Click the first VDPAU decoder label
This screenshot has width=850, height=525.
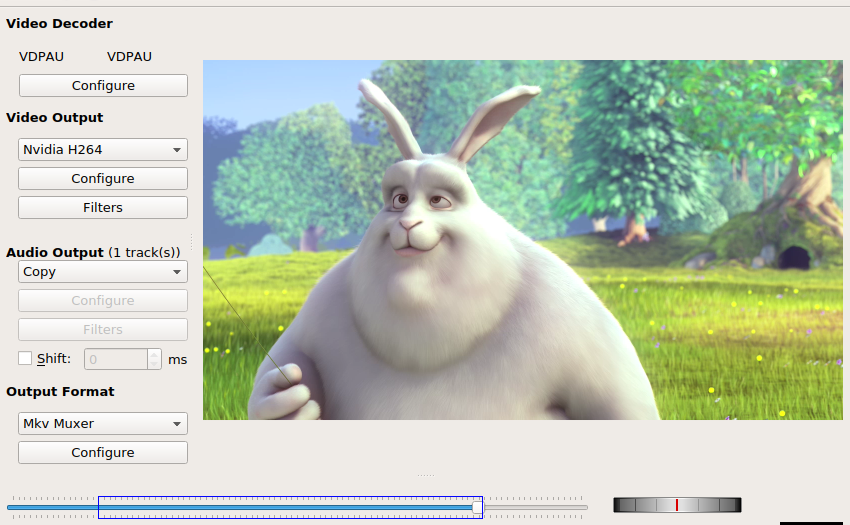pos(41,56)
